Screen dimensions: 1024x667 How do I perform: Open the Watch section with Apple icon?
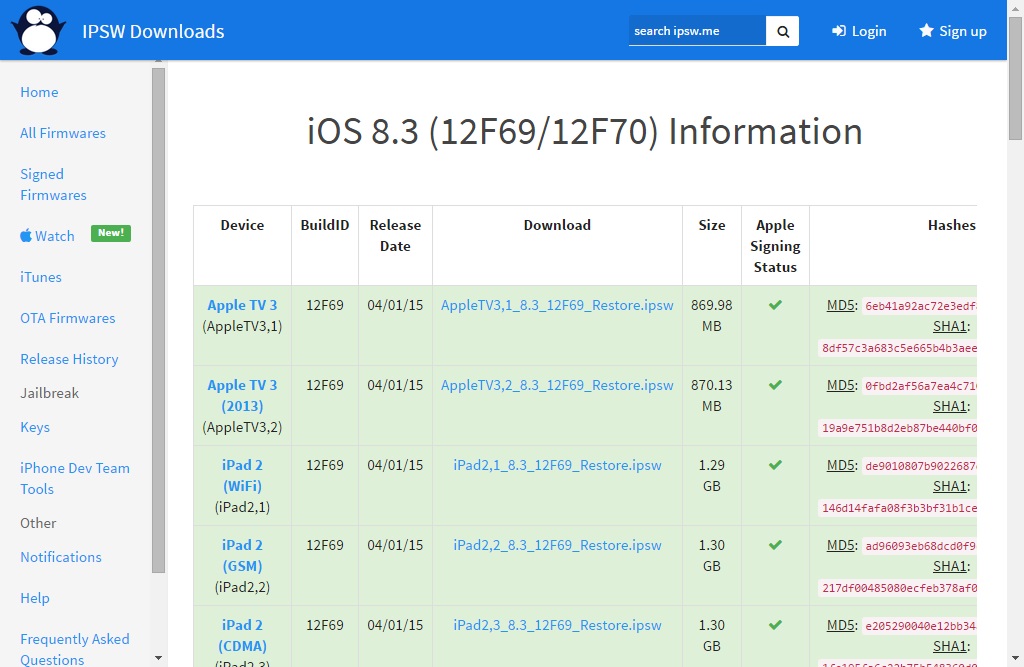[48, 236]
